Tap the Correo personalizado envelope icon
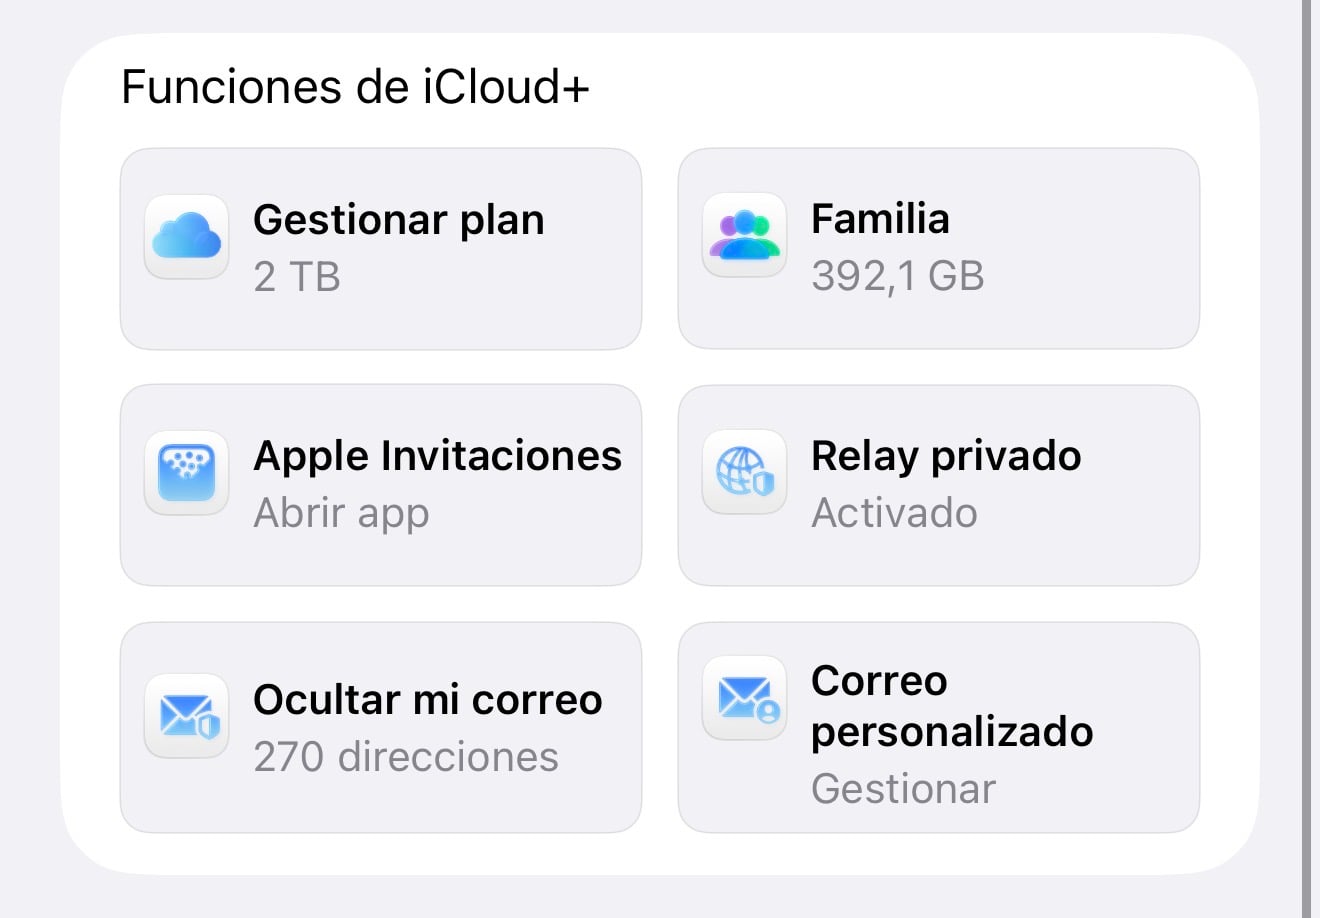The height and width of the screenshot is (918, 1320). [744, 698]
